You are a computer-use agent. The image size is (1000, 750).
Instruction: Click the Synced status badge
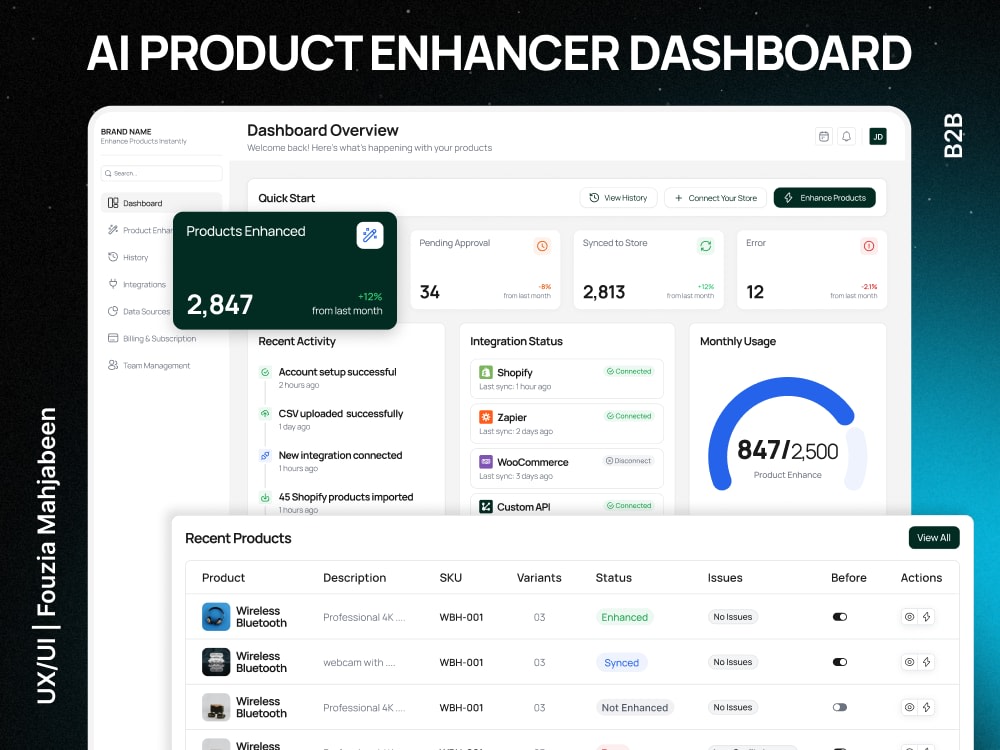coord(622,663)
